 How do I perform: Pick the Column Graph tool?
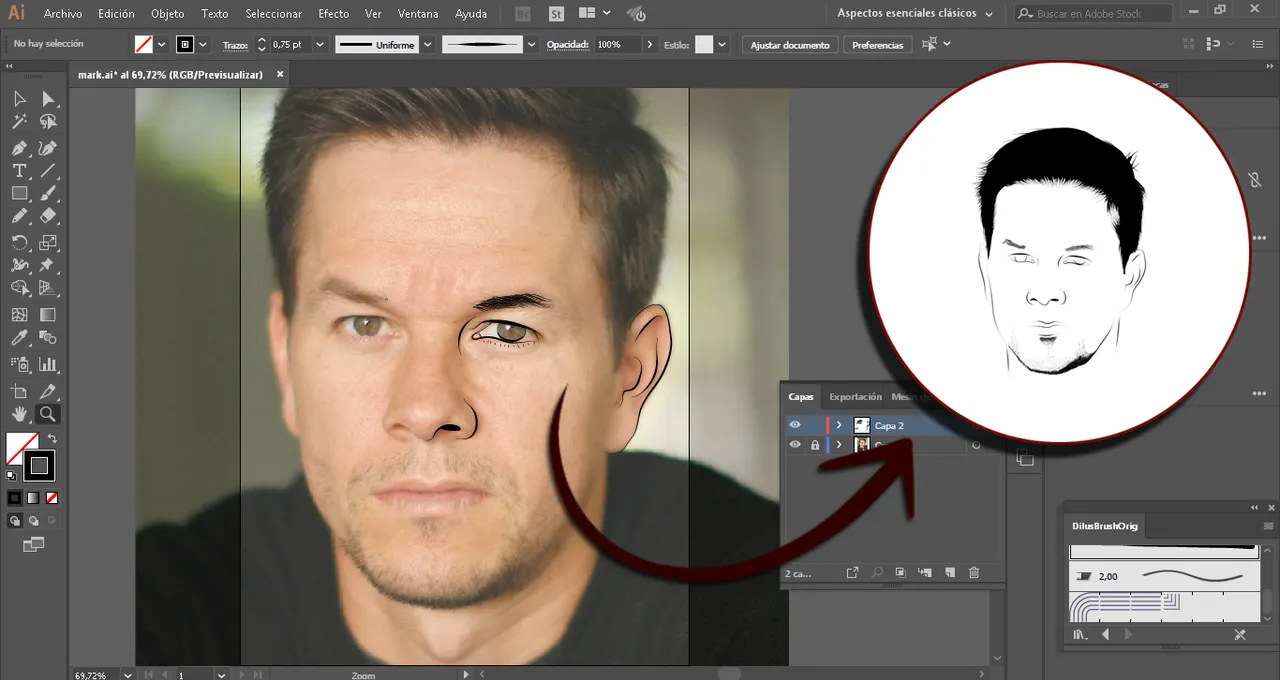48,364
